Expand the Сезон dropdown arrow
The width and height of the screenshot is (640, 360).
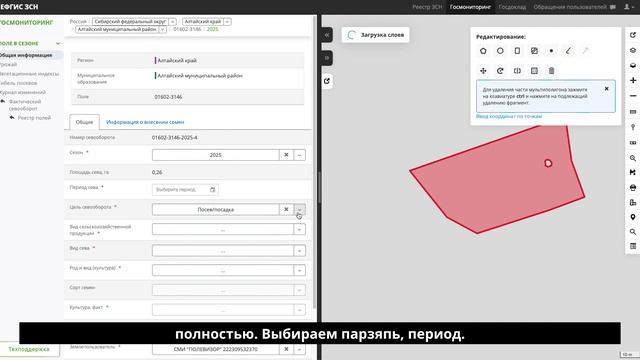[x=299, y=155]
